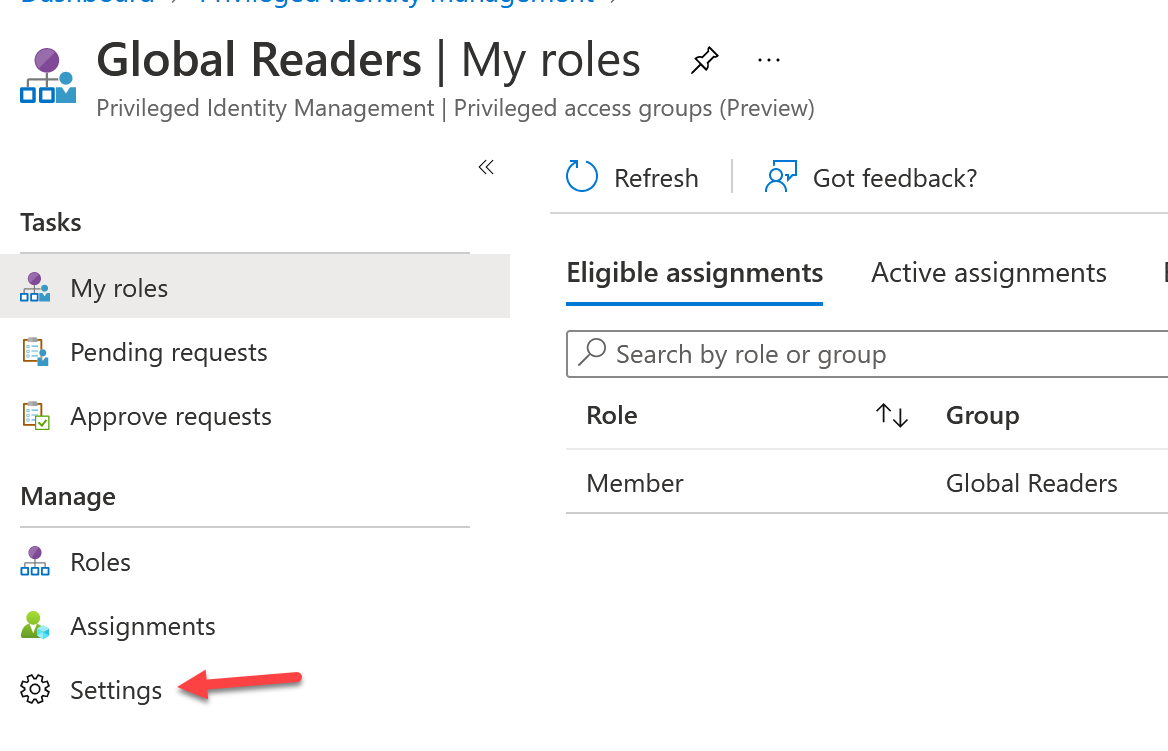Switch to Active assignments tab
The width and height of the screenshot is (1168, 751).
pyautogui.click(x=988, y=273)
